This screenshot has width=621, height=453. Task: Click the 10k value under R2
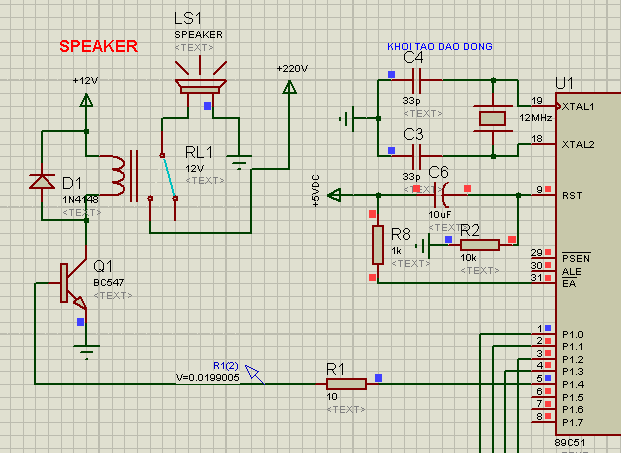tap(468, 258)
